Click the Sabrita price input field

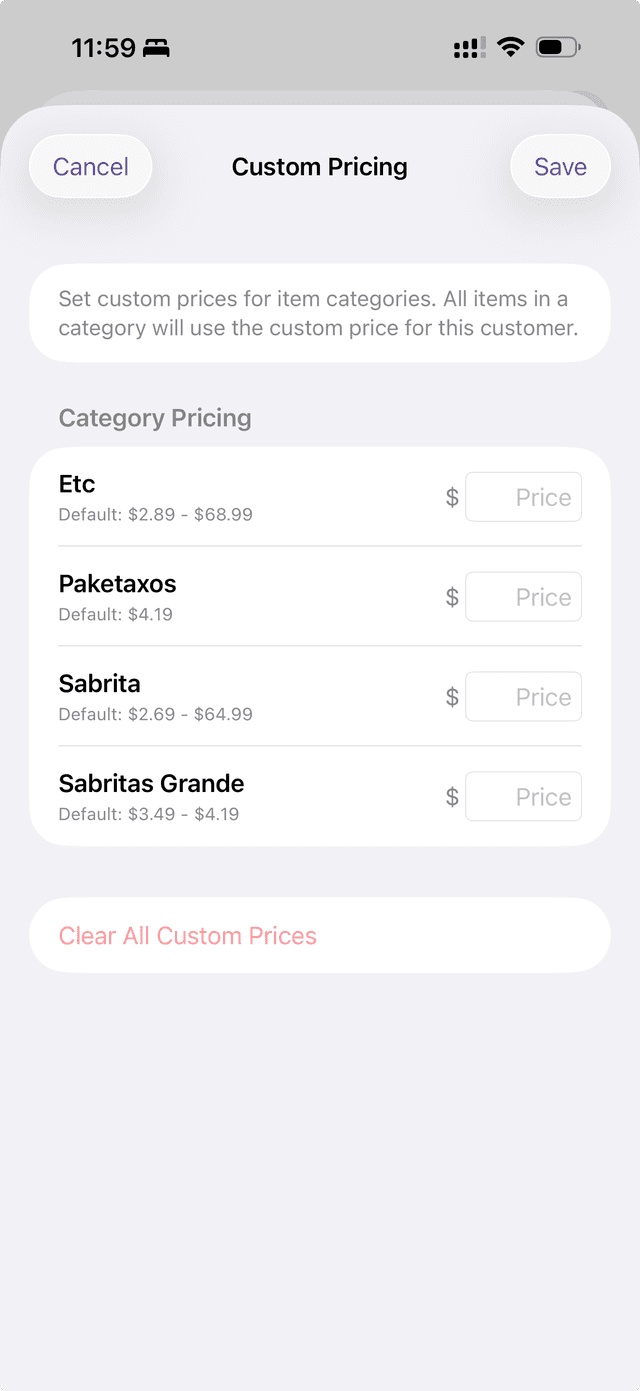point(523,697)
